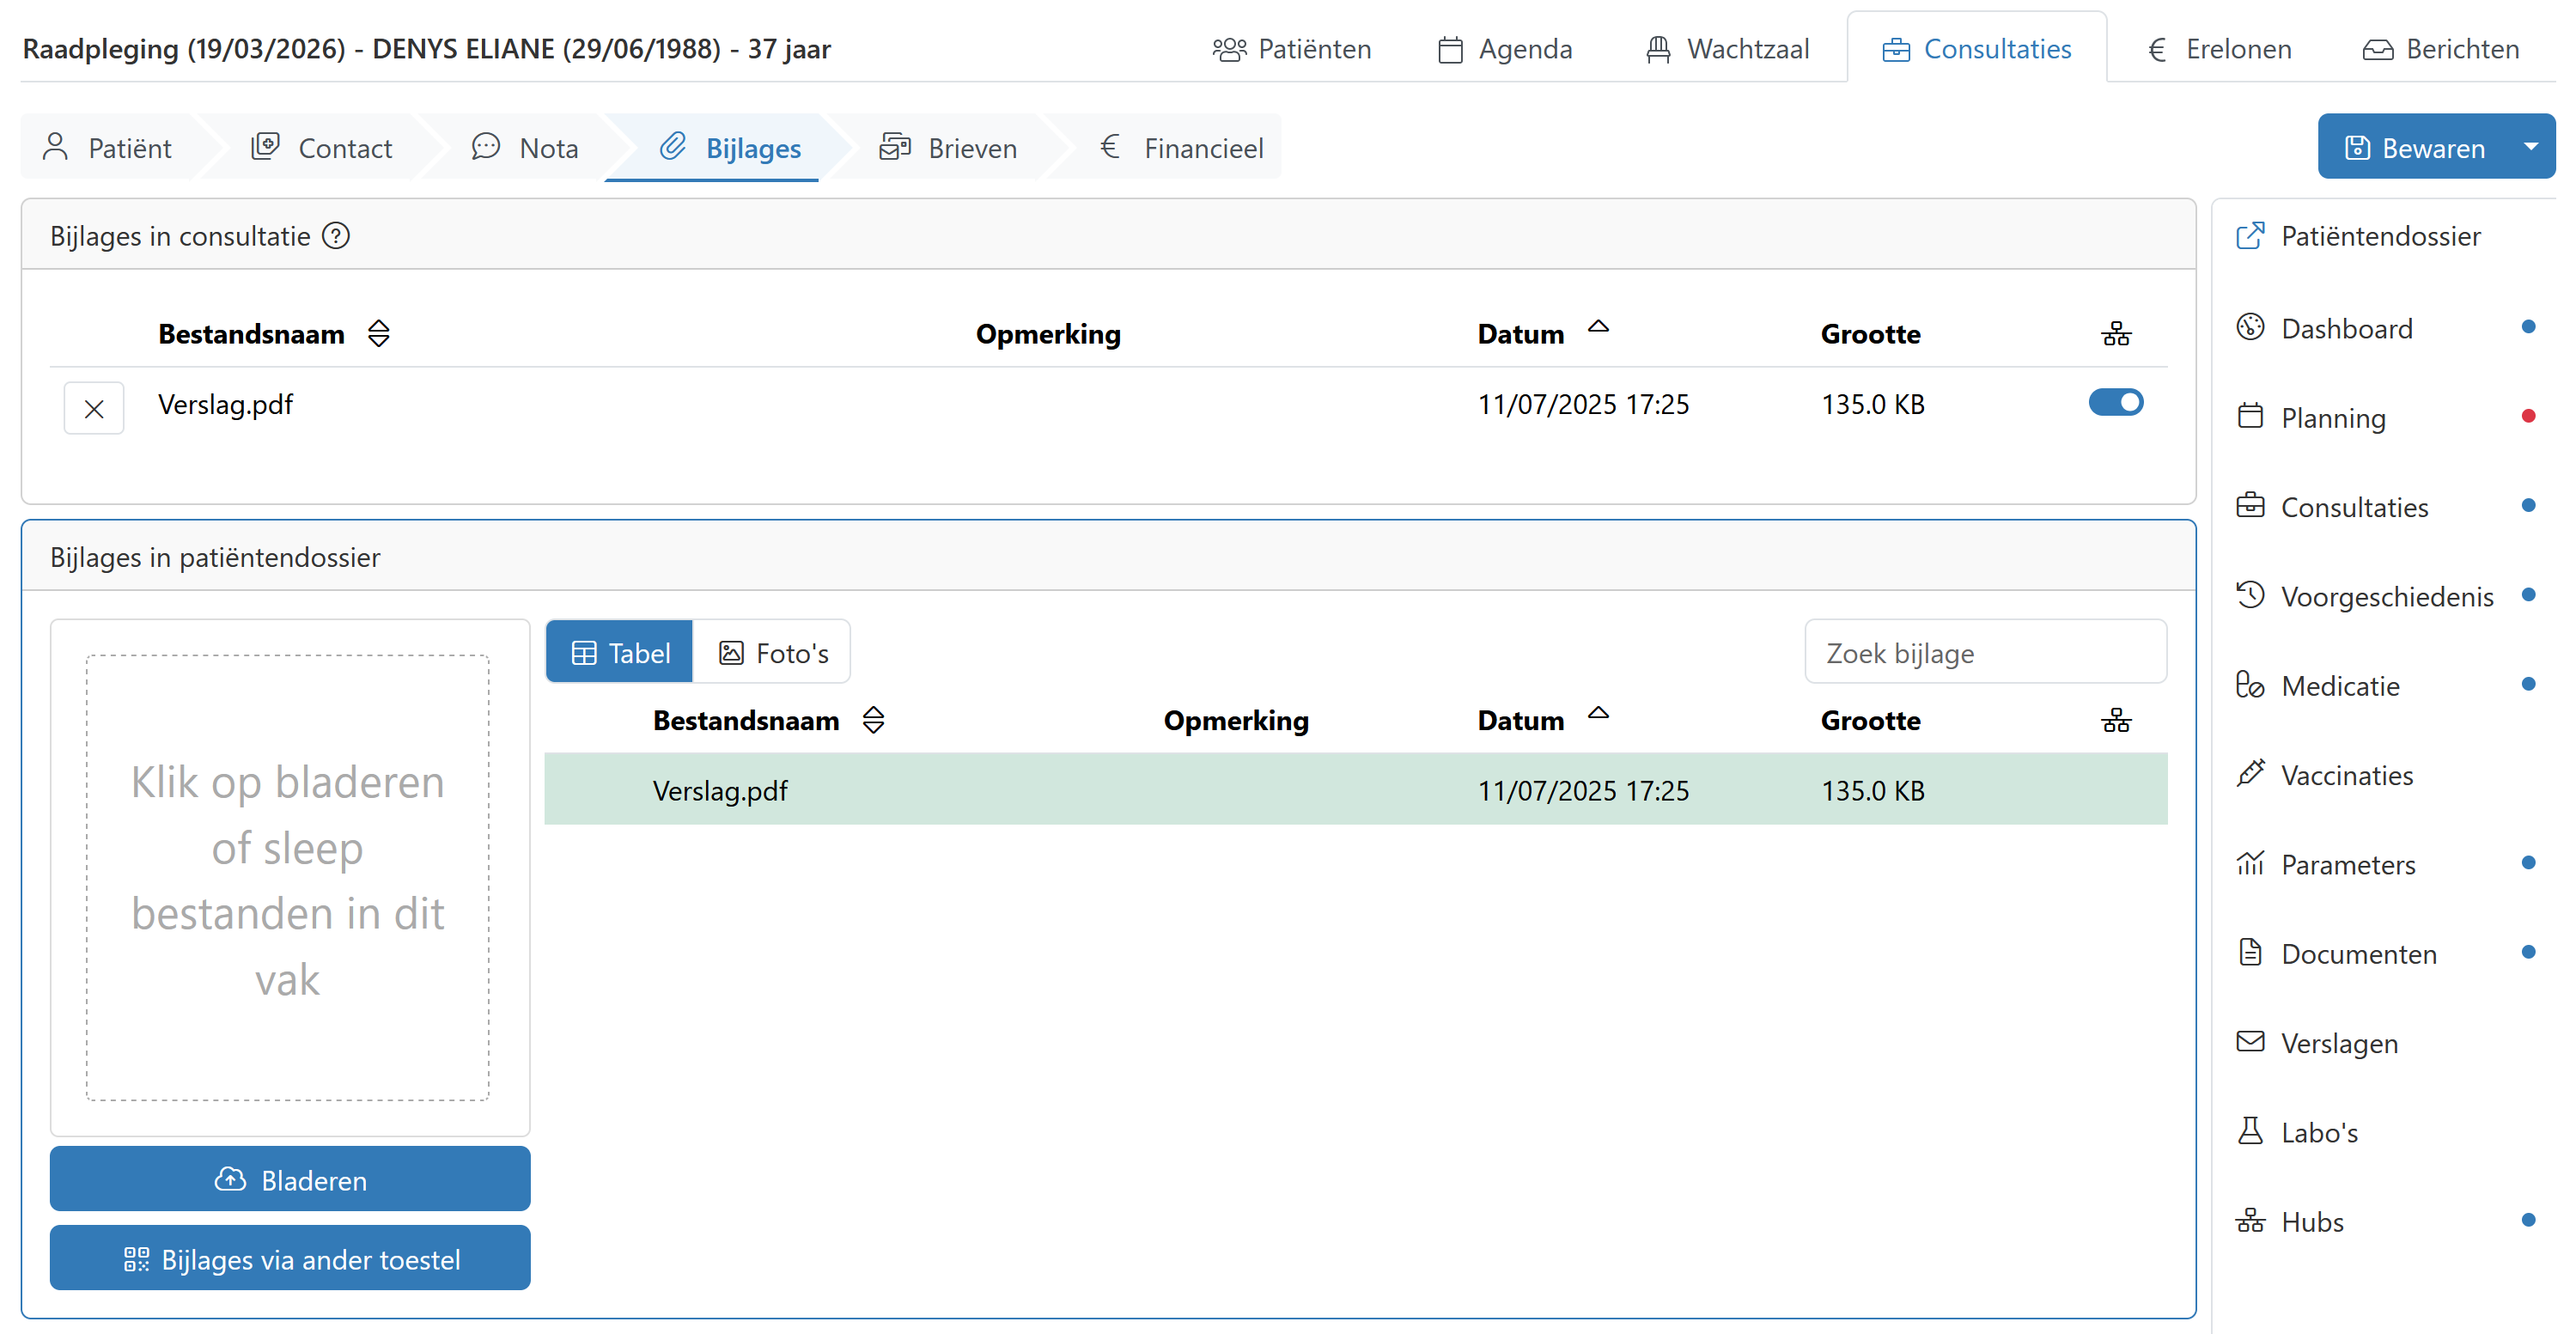Image resolution: width=2576 pixels, height=1334 pixels.
Task: Switch to Tabel view
Action: pos(620,653)
